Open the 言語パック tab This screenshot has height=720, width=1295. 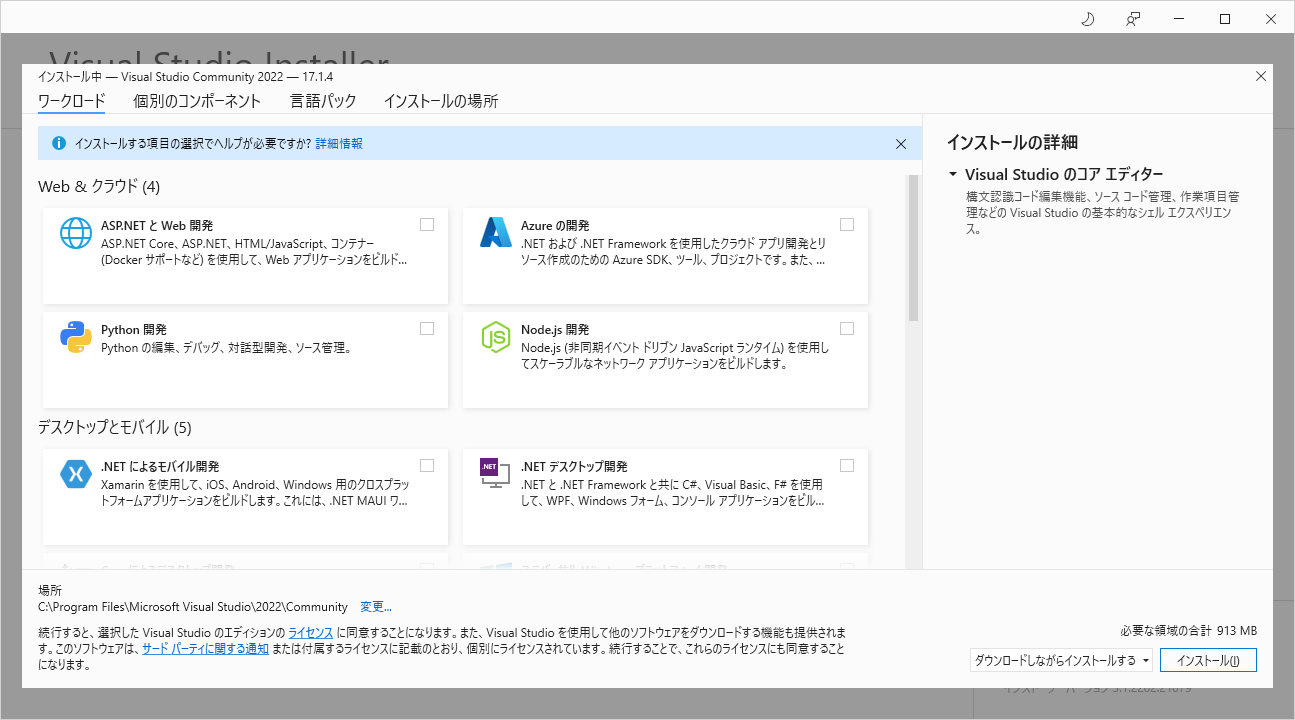pos(322,101)
